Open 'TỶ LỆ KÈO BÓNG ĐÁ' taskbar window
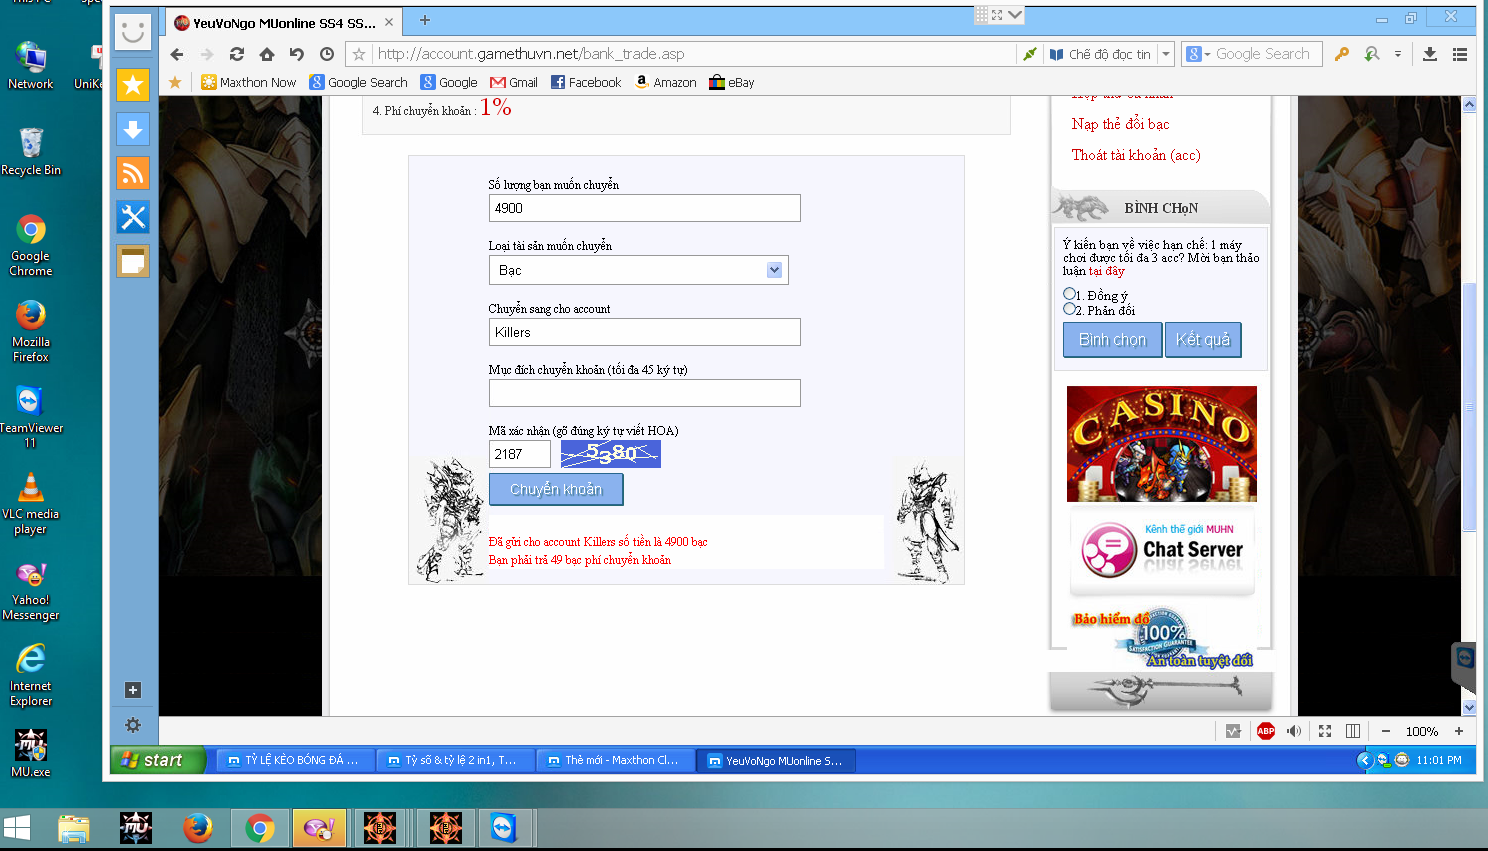This screenshot has height=851, width=1488. (295, 761)
